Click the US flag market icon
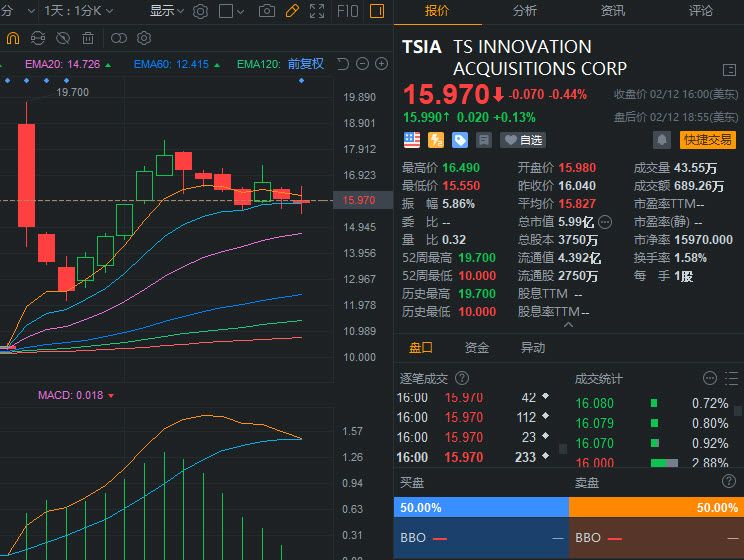Image resolution: width=744 pixels, height=560 pixels. [x=412, y=140]
